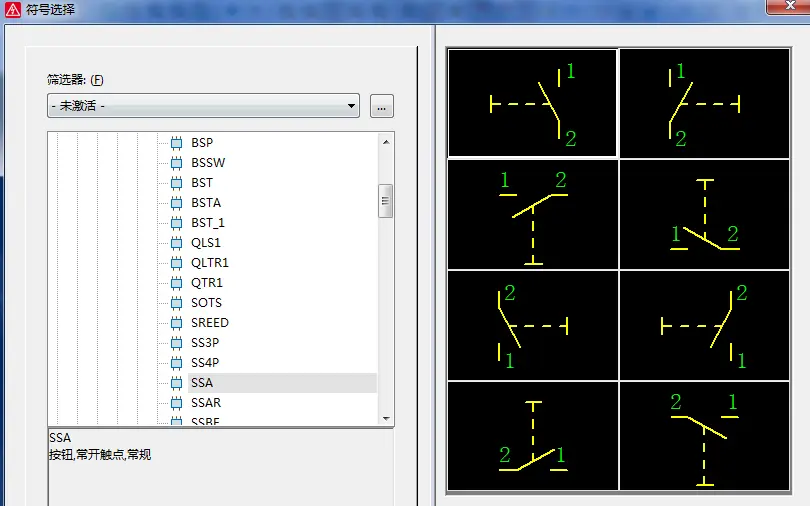Click the symbol icon beside SOTS
The image size is (810, 506).
coord(177,303)
